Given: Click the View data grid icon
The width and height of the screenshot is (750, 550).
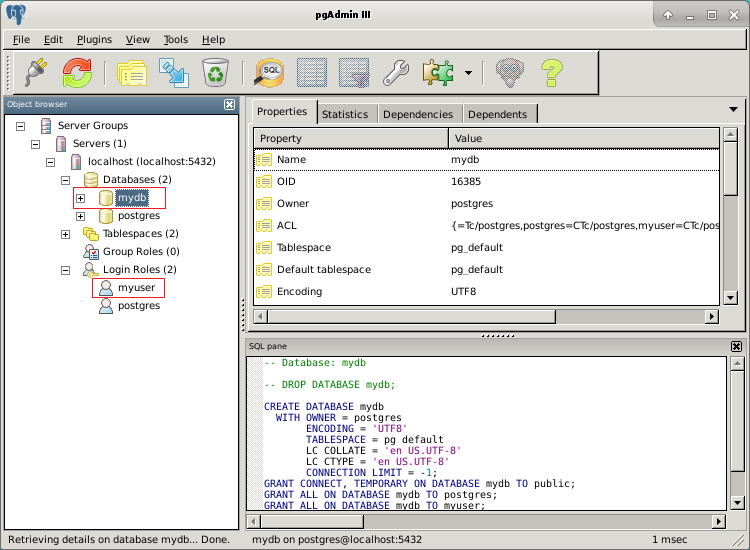Looking at the screenshot, I should pyautogui.click(x=312, y=73).
